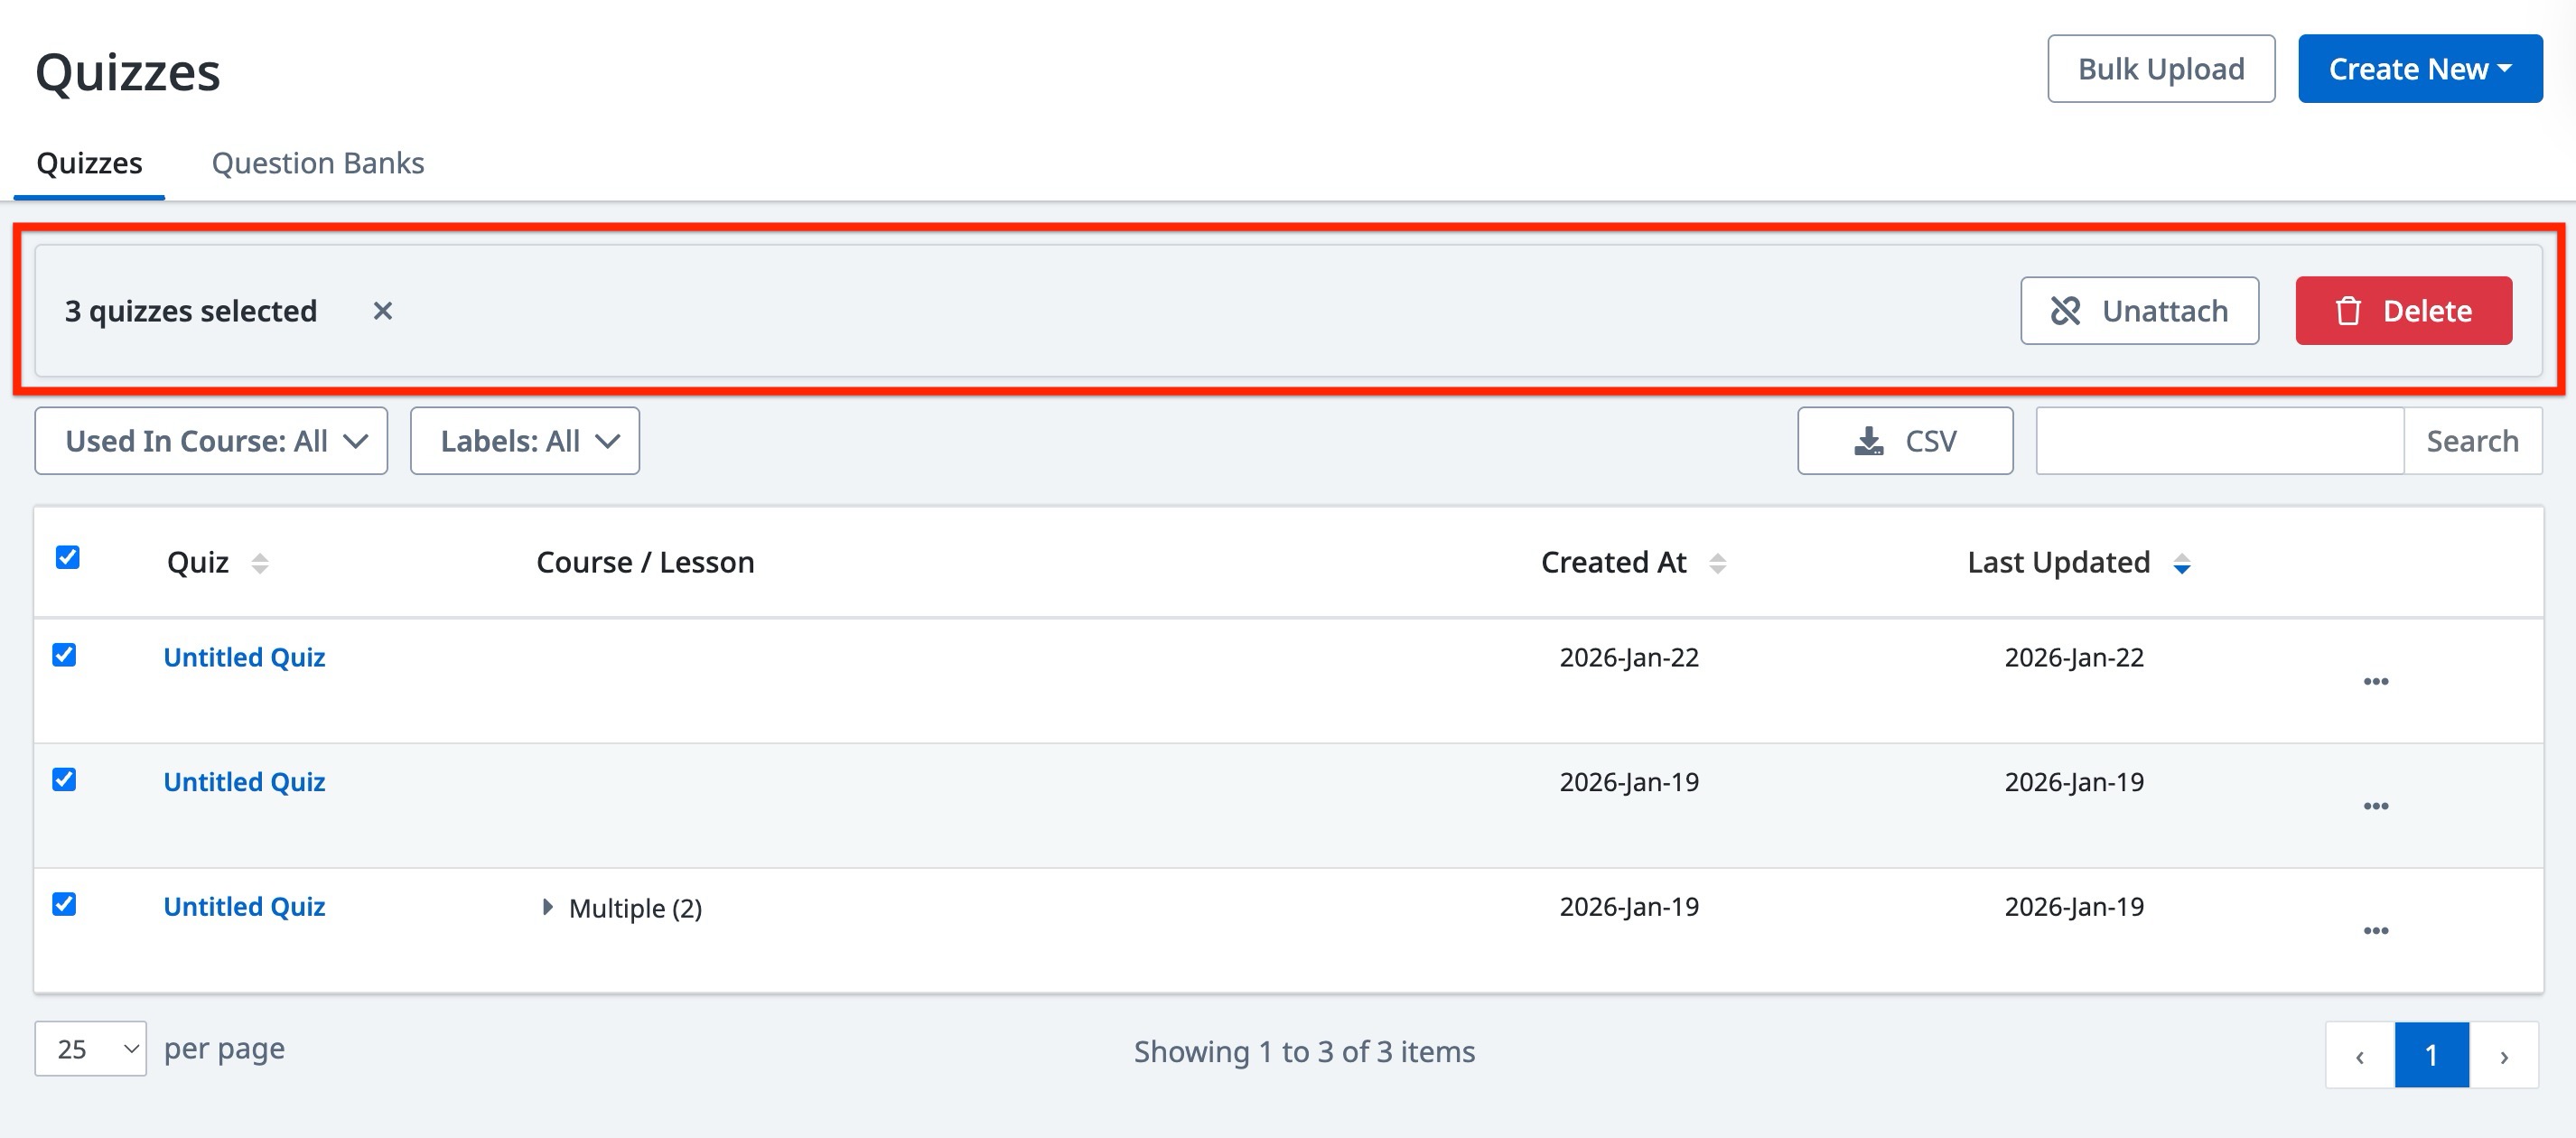Click into the search text field
Image resolution: width=2576 pixels, height=1138 pixels.
coord(2219,441)
